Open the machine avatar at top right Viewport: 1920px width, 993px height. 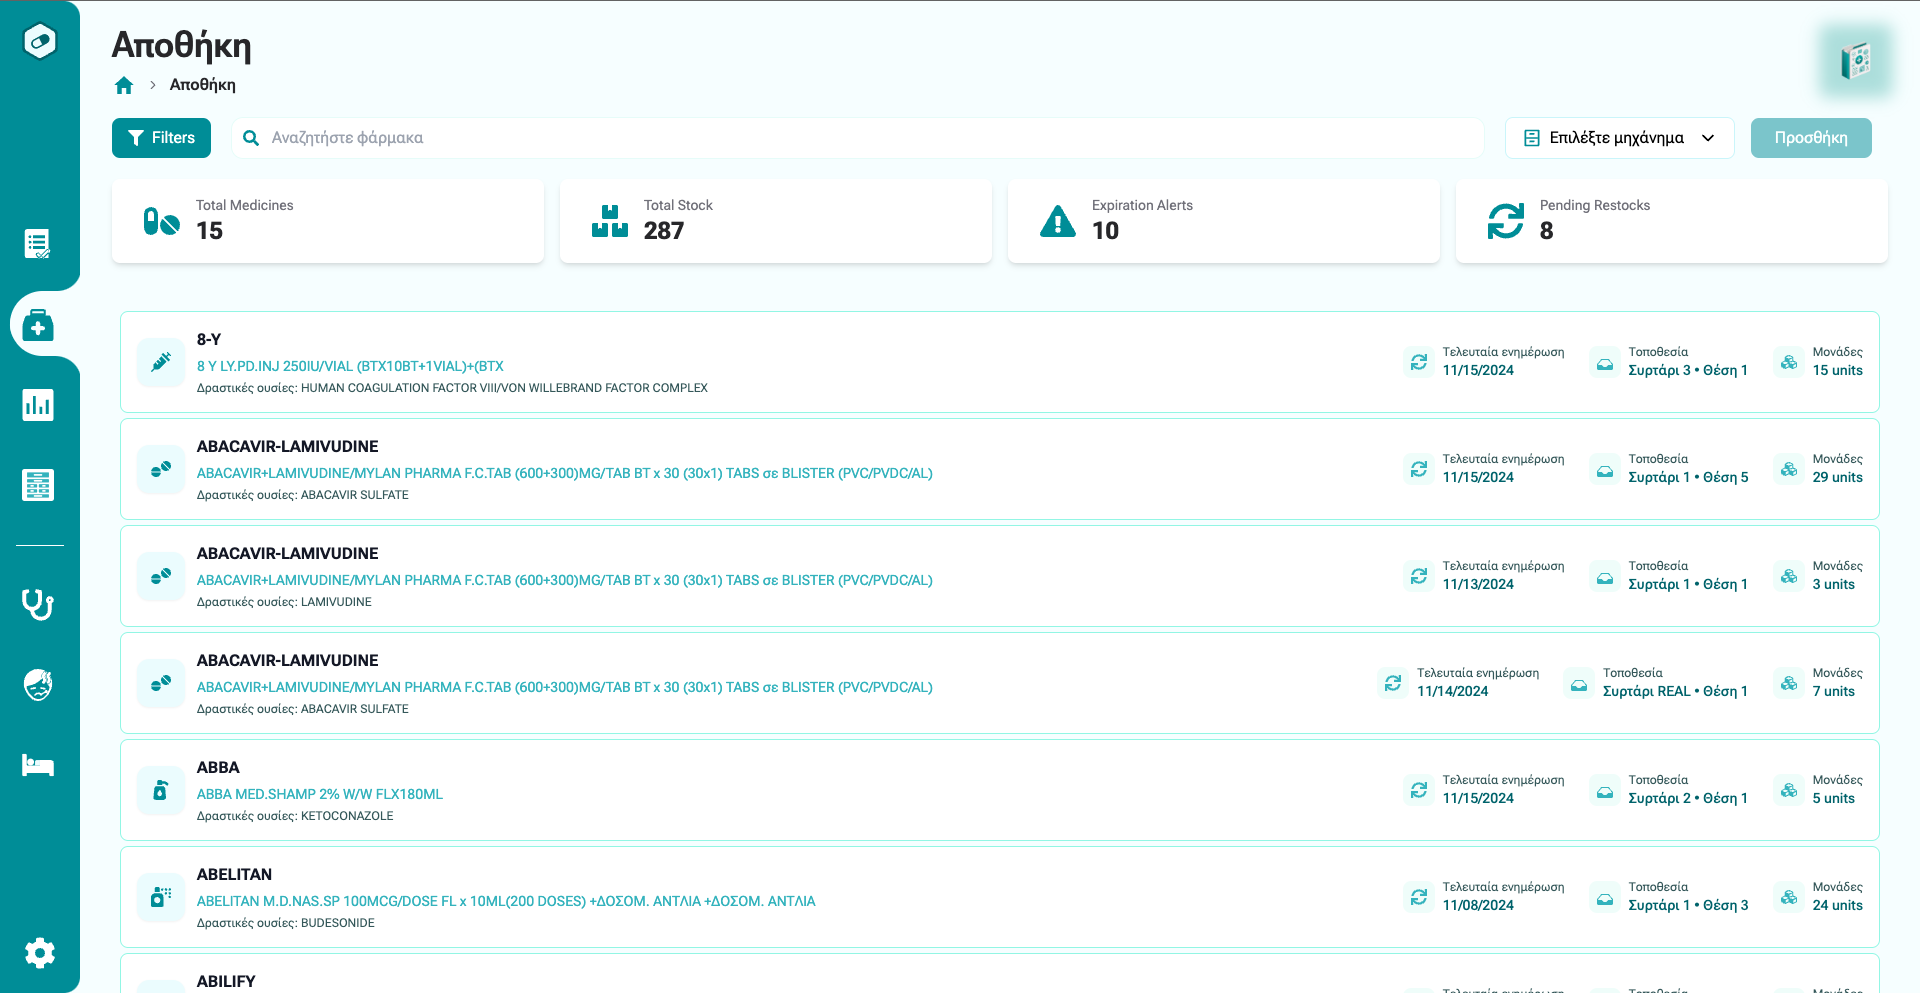[1856, 61]
